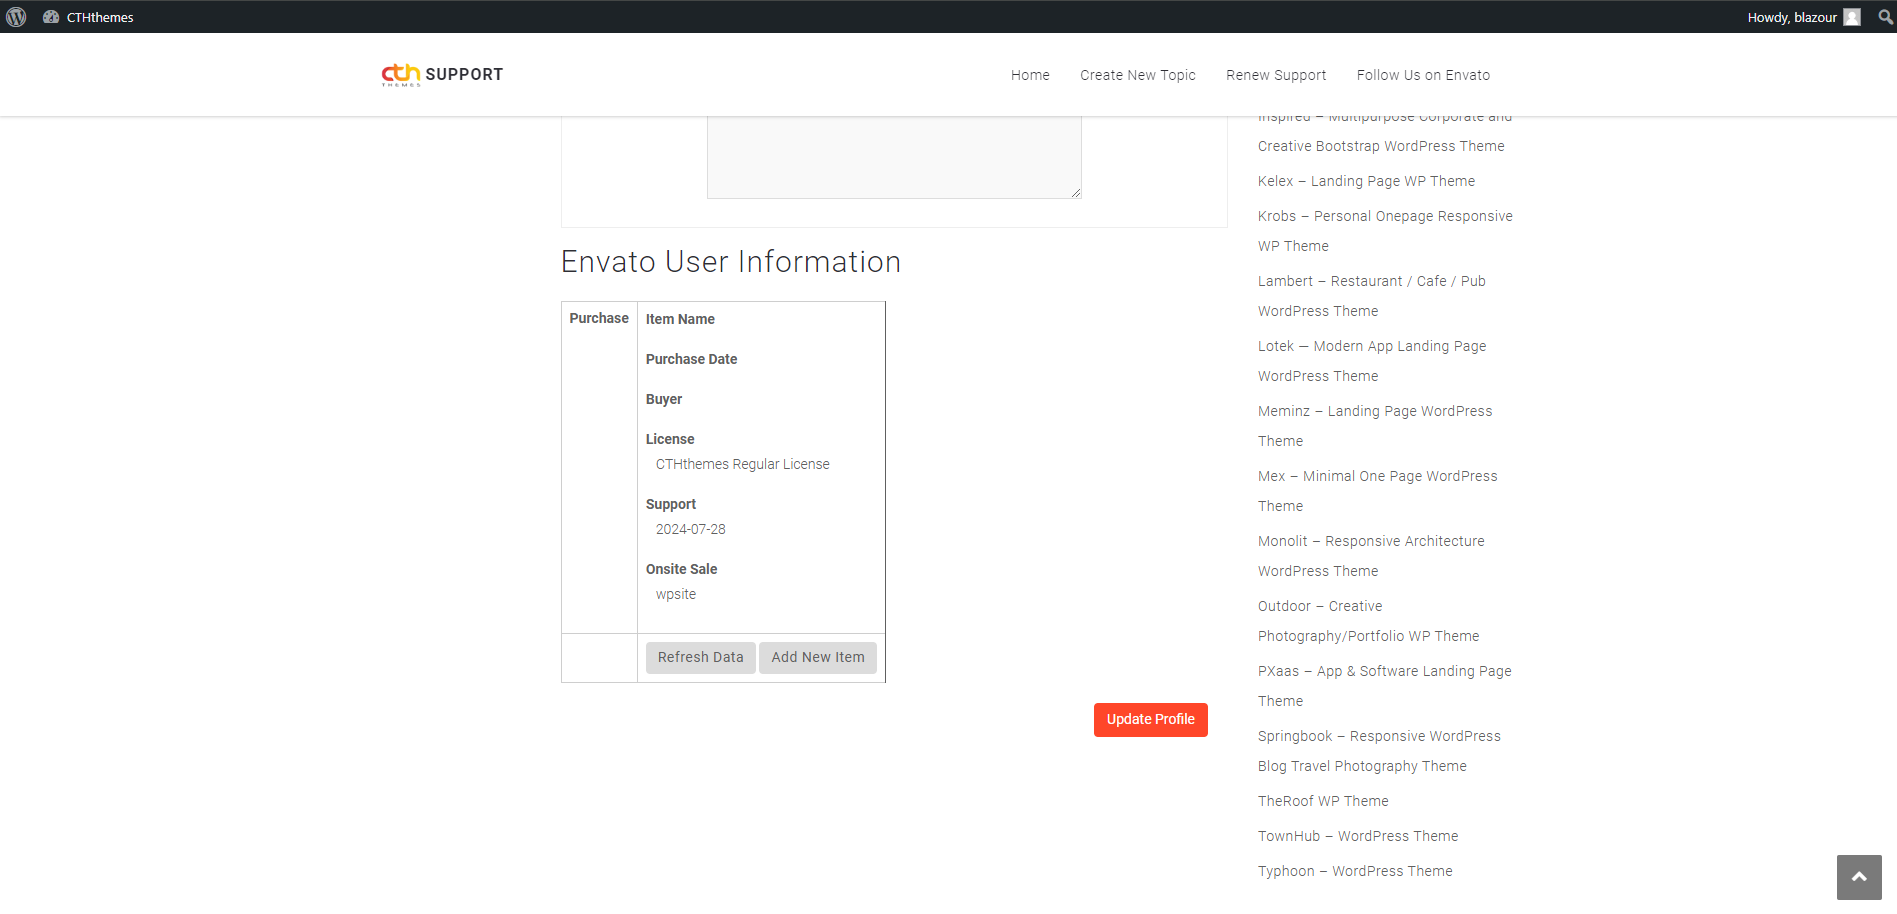Open Meminz Landing Page theme link

tap(1375, 426)
